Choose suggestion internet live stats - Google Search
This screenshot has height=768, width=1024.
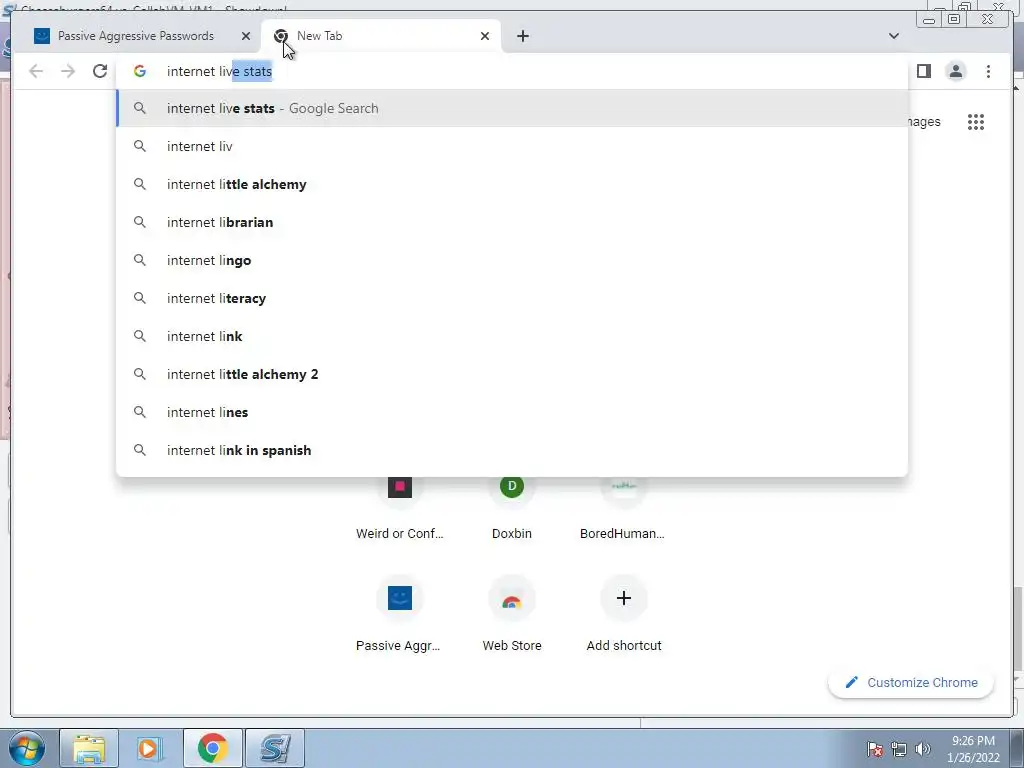point(512,108)
